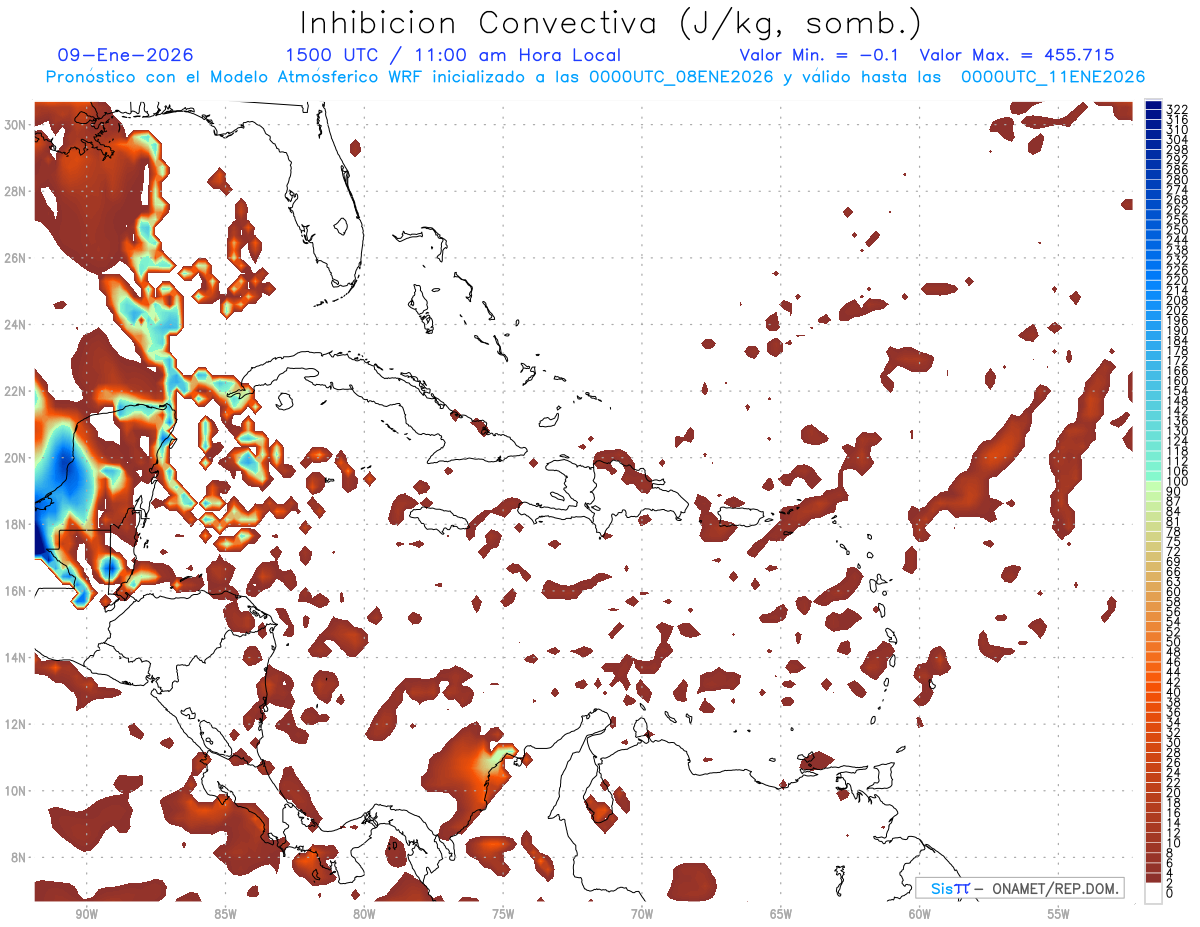
Task: Click the 75W longitude axis label
Action: (x=503, y=914)
